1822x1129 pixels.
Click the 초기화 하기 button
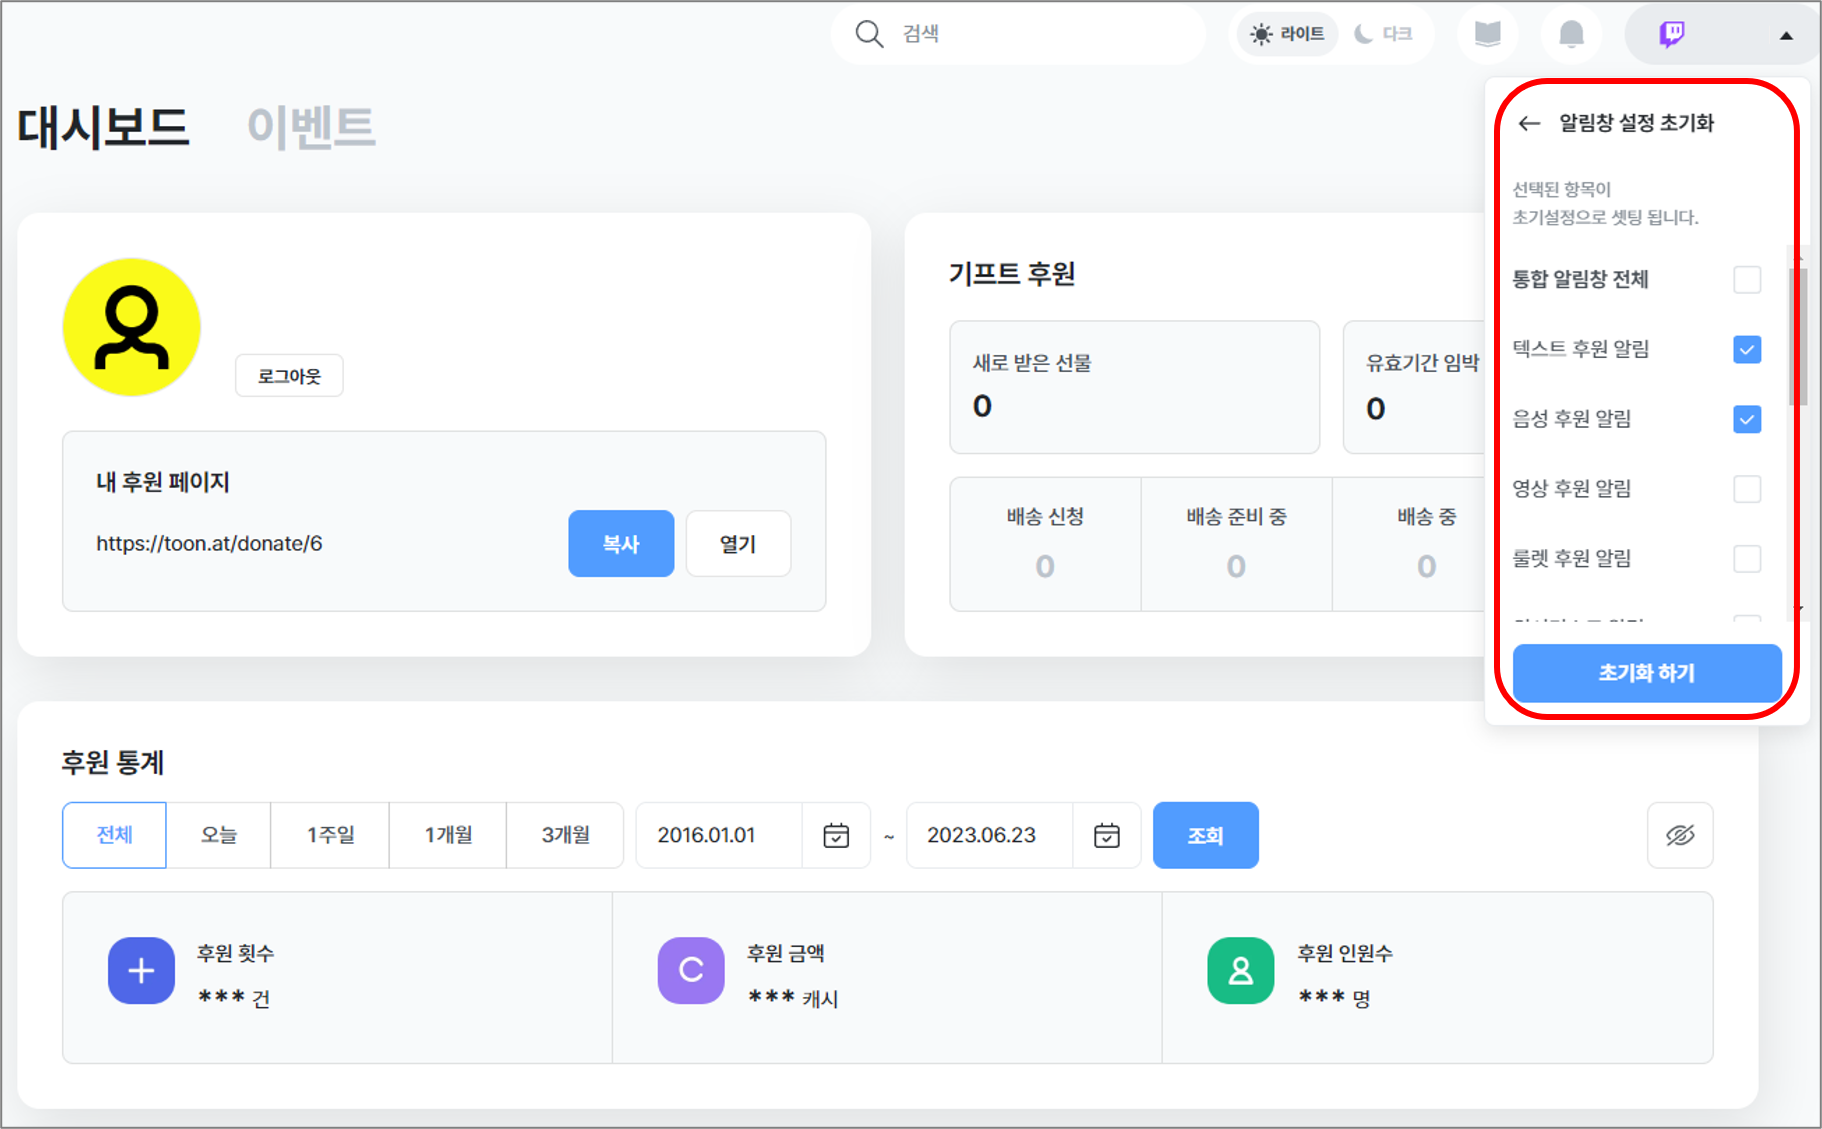point(1646,673)
